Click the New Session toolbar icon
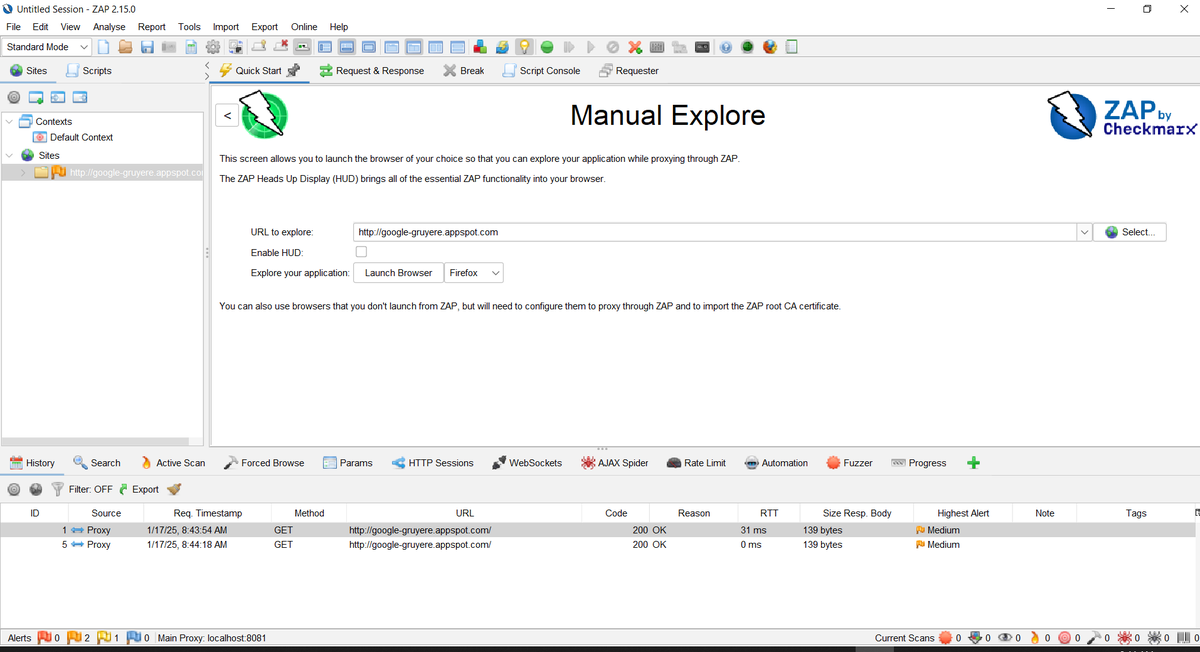 click(x=103, y=47)
